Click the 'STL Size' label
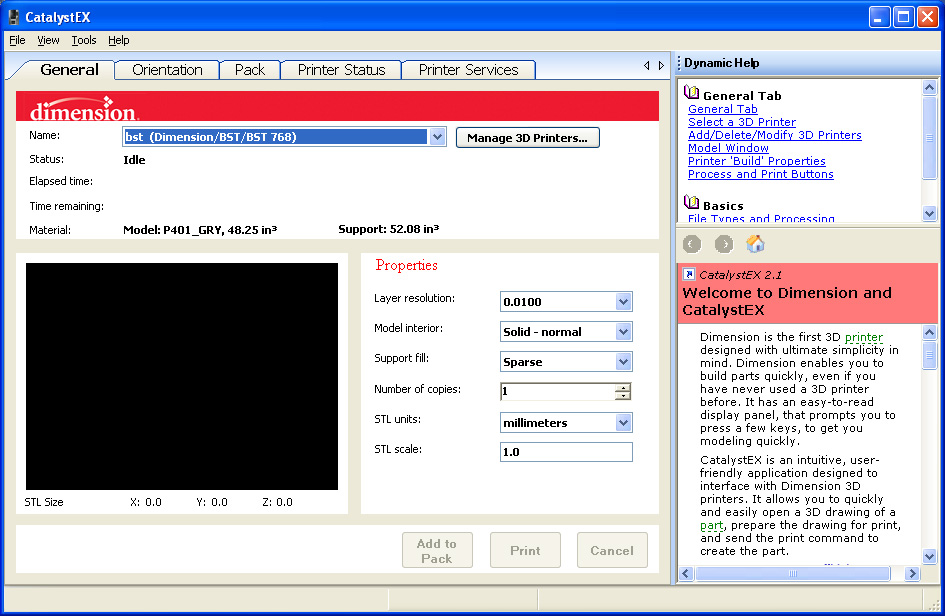Image resolution: width=945 pixels, height=616 pixels. click(x=43, y=502)
